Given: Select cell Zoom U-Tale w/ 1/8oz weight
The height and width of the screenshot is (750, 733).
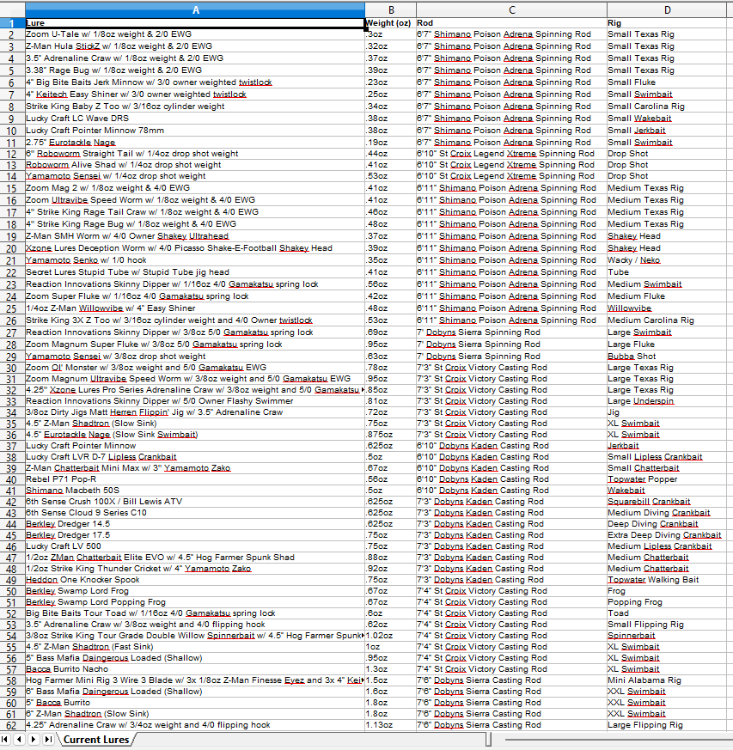Looking at the screenshot, I should [195, 34].
